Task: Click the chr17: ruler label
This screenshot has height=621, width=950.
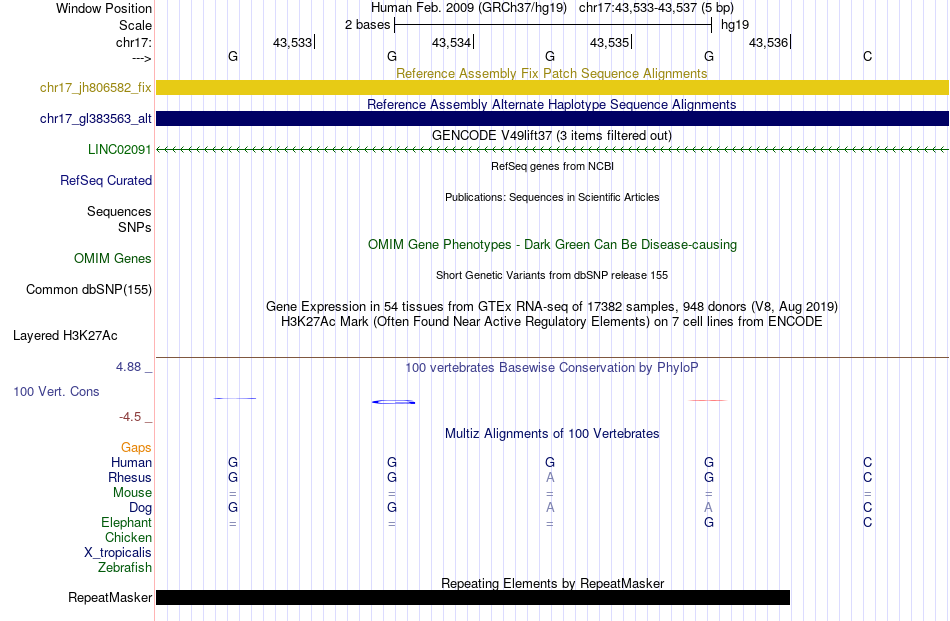Action: tap(133, 42)
